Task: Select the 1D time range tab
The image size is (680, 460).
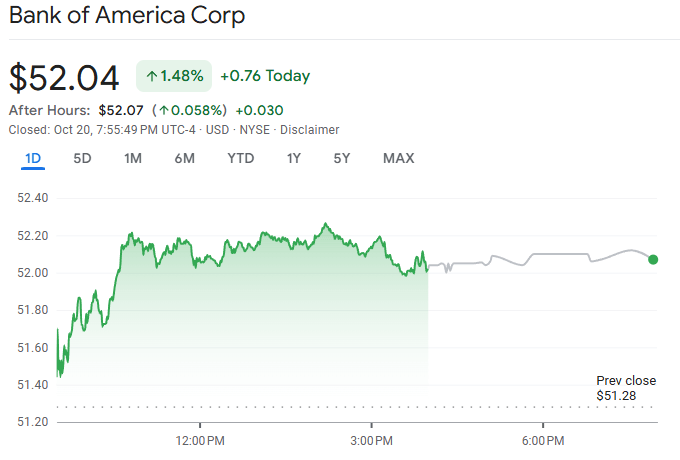Action: [x=33, y=158]
